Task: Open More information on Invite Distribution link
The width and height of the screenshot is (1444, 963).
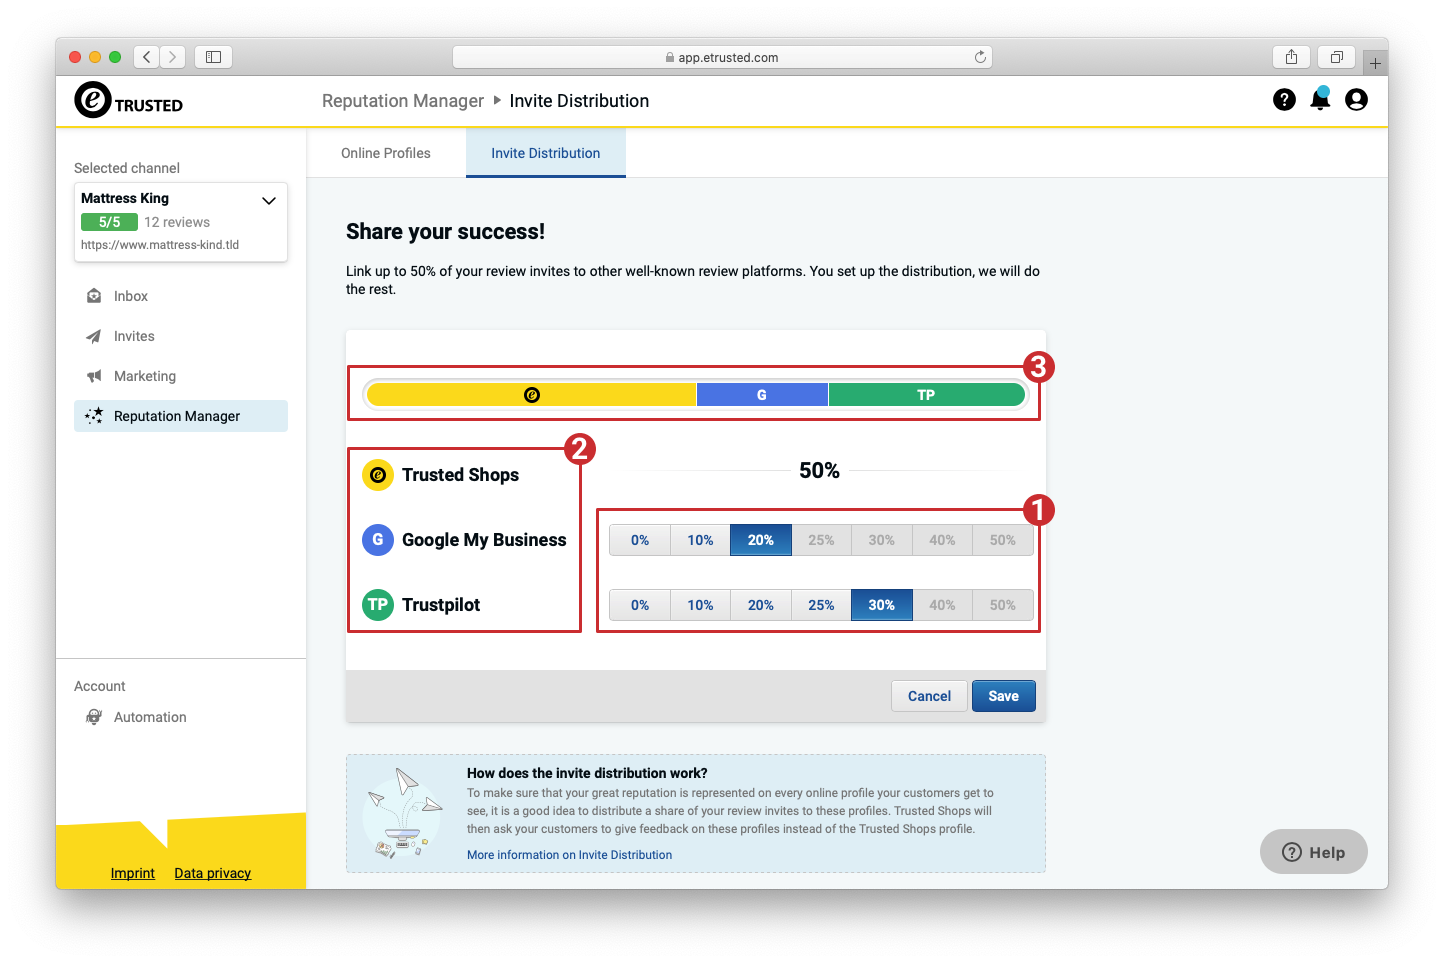Action: pos(569,855)
